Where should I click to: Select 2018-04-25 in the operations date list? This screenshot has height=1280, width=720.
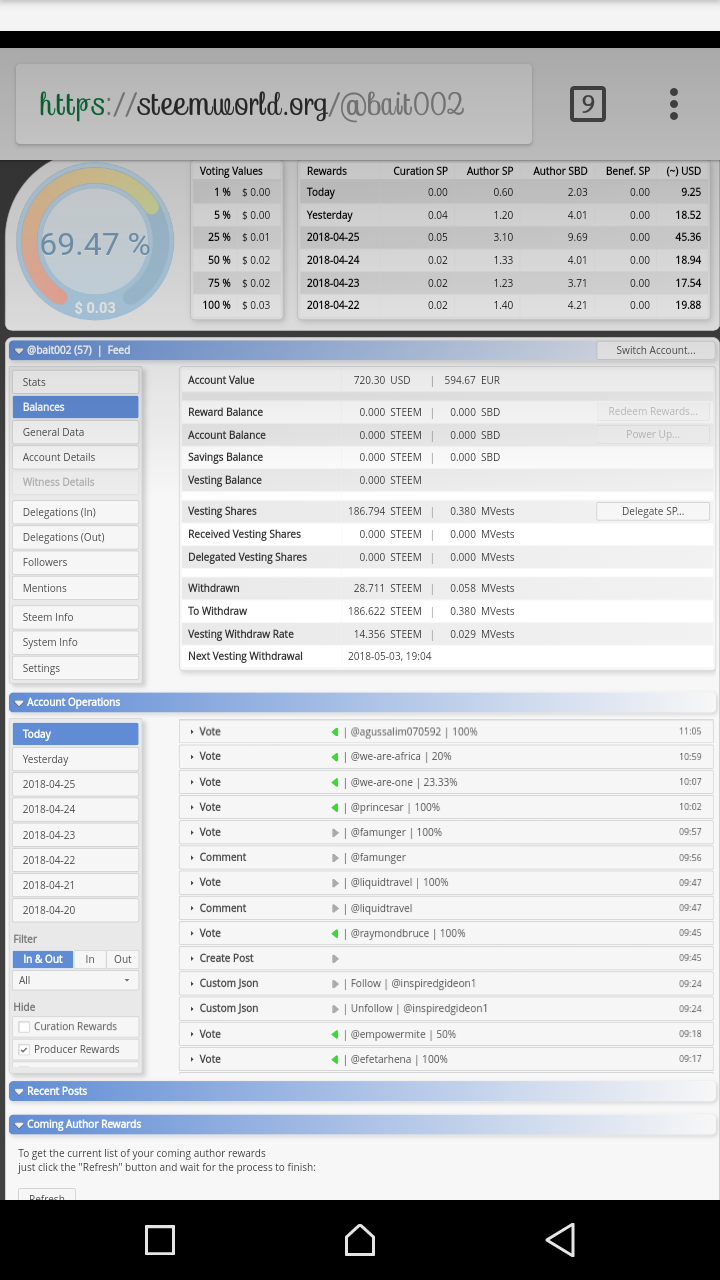click(x=75, y=784)
